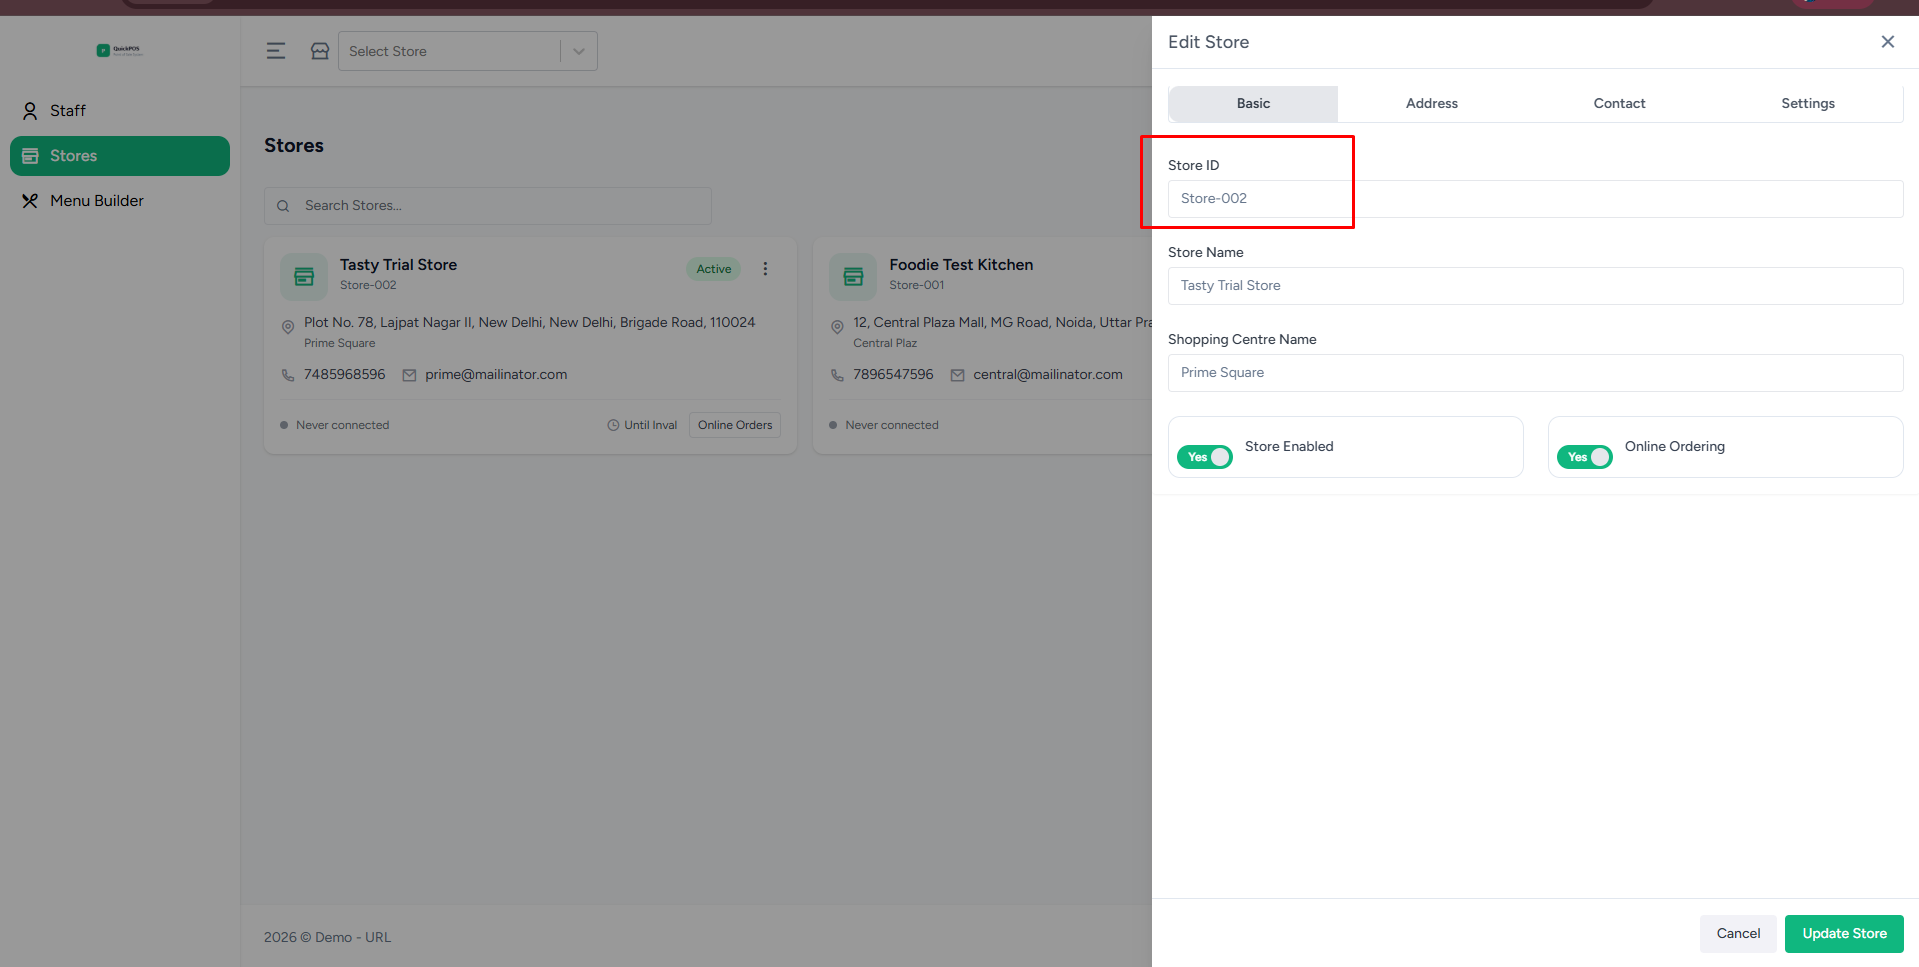Switch to the Address tab
The height and width of the screenshot is (967, 1919).
(1431, 104)
